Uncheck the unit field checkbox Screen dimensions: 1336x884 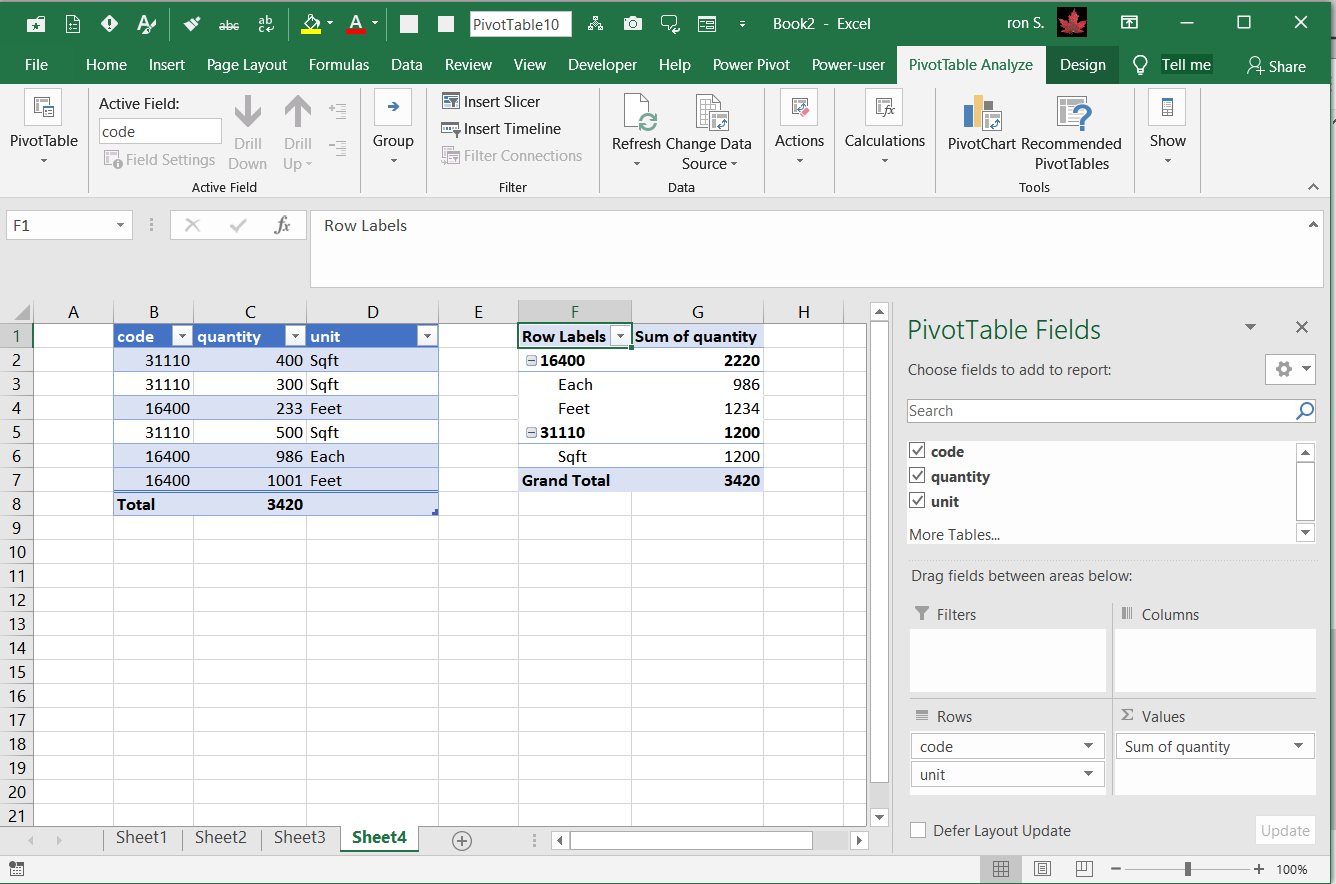tap(917, 501)
